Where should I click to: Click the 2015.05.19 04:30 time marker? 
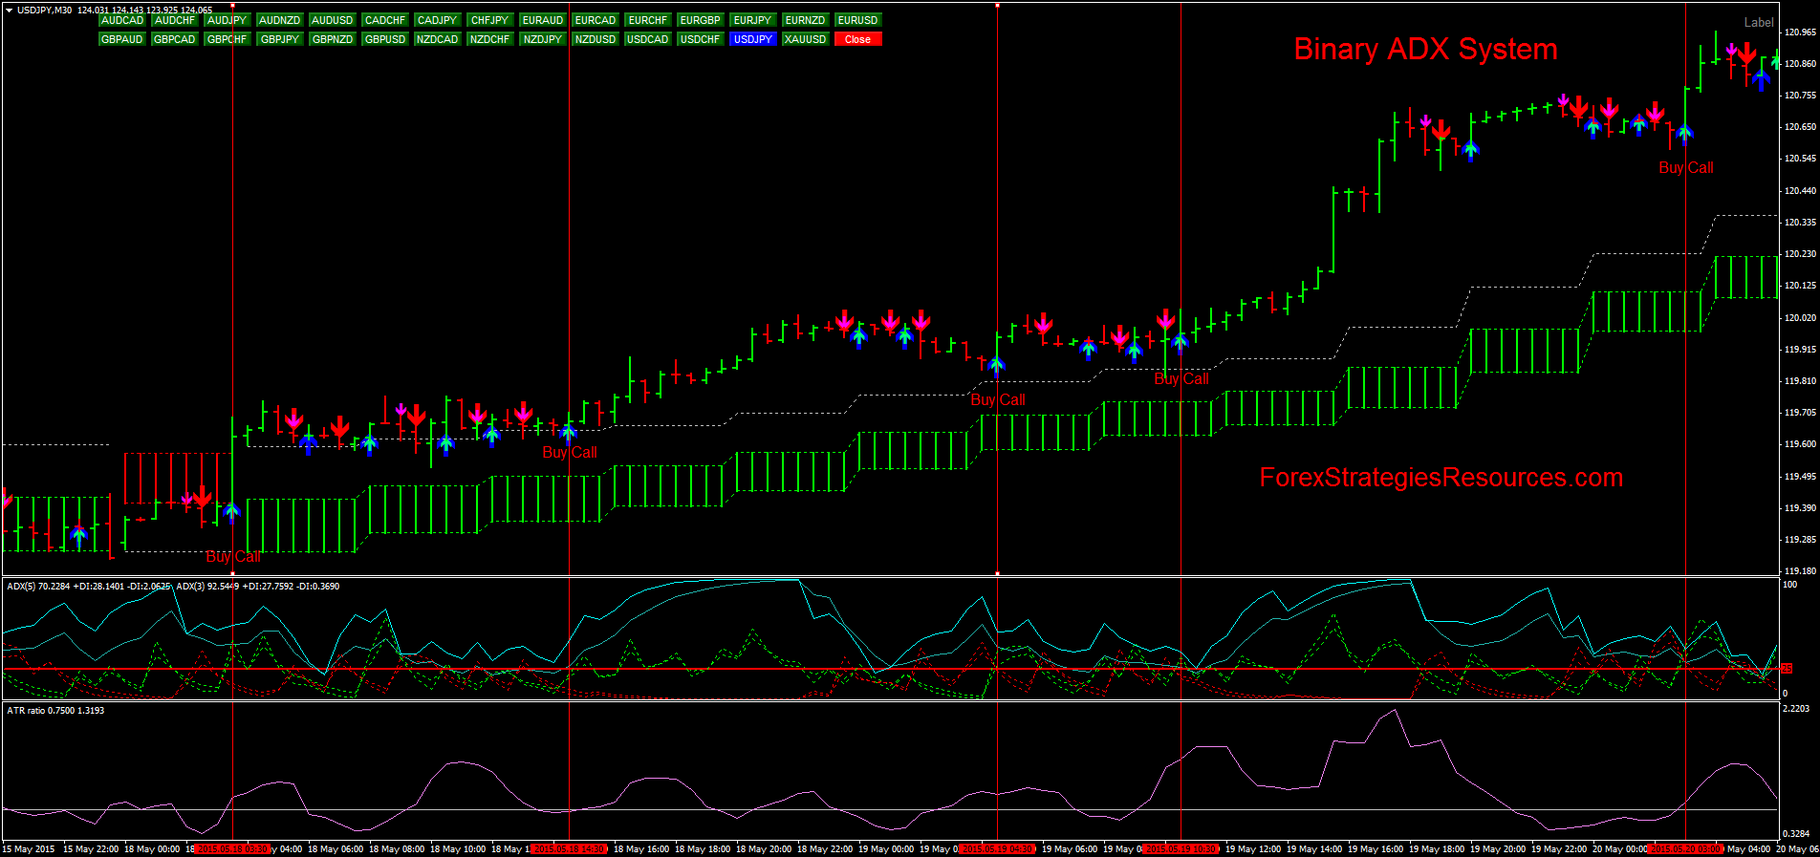tap(997, 849)
